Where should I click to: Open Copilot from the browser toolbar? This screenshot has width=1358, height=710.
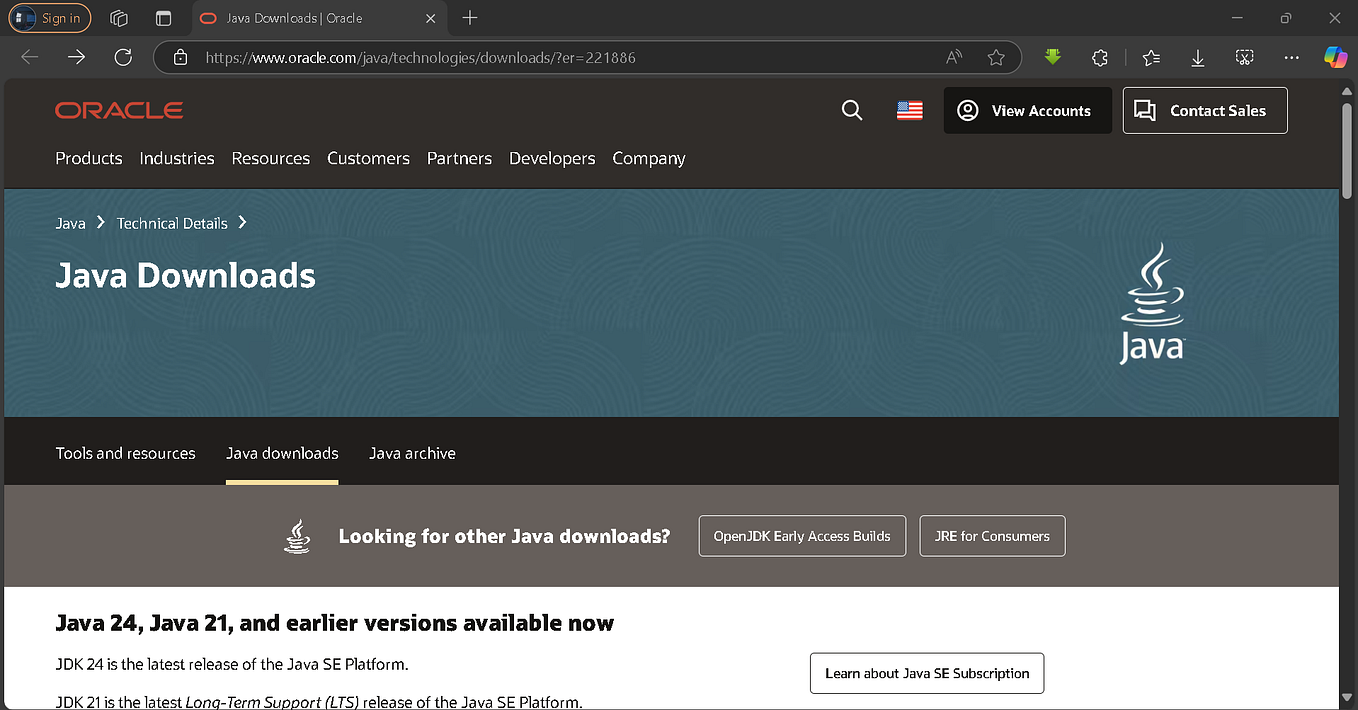tap(1336, 57)
